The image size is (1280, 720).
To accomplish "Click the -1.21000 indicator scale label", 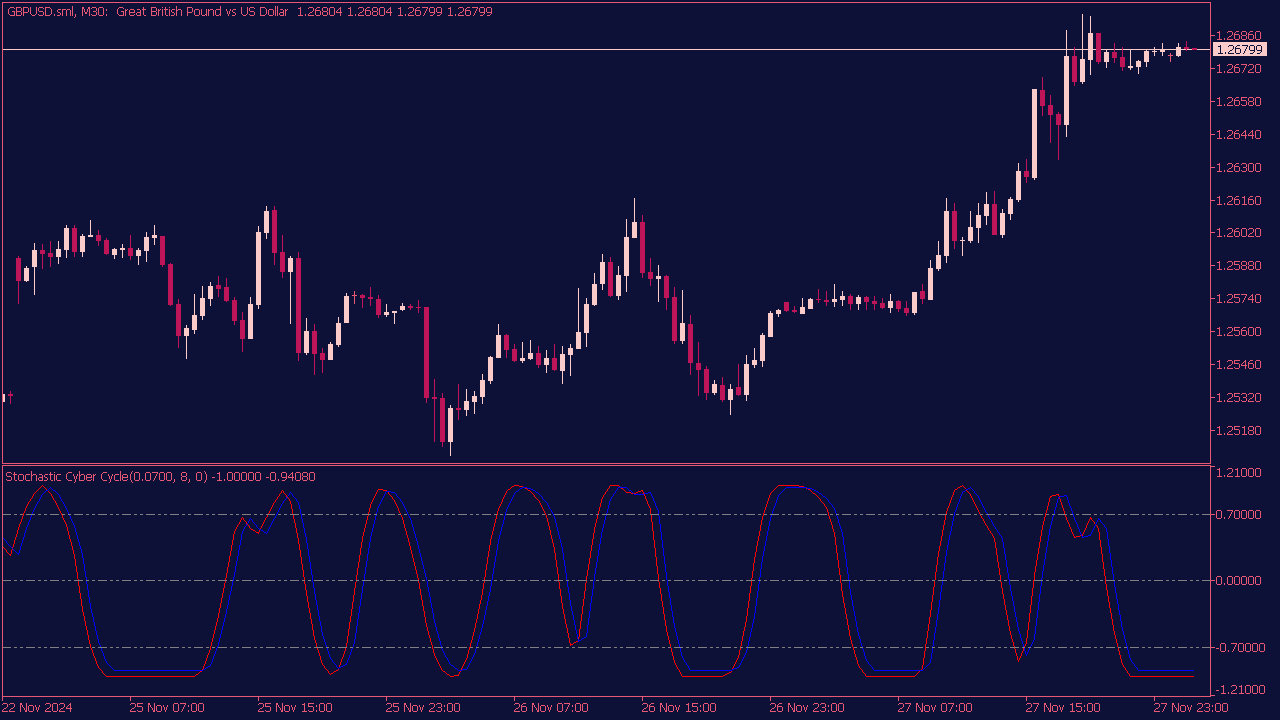I will click(1239, 690).
